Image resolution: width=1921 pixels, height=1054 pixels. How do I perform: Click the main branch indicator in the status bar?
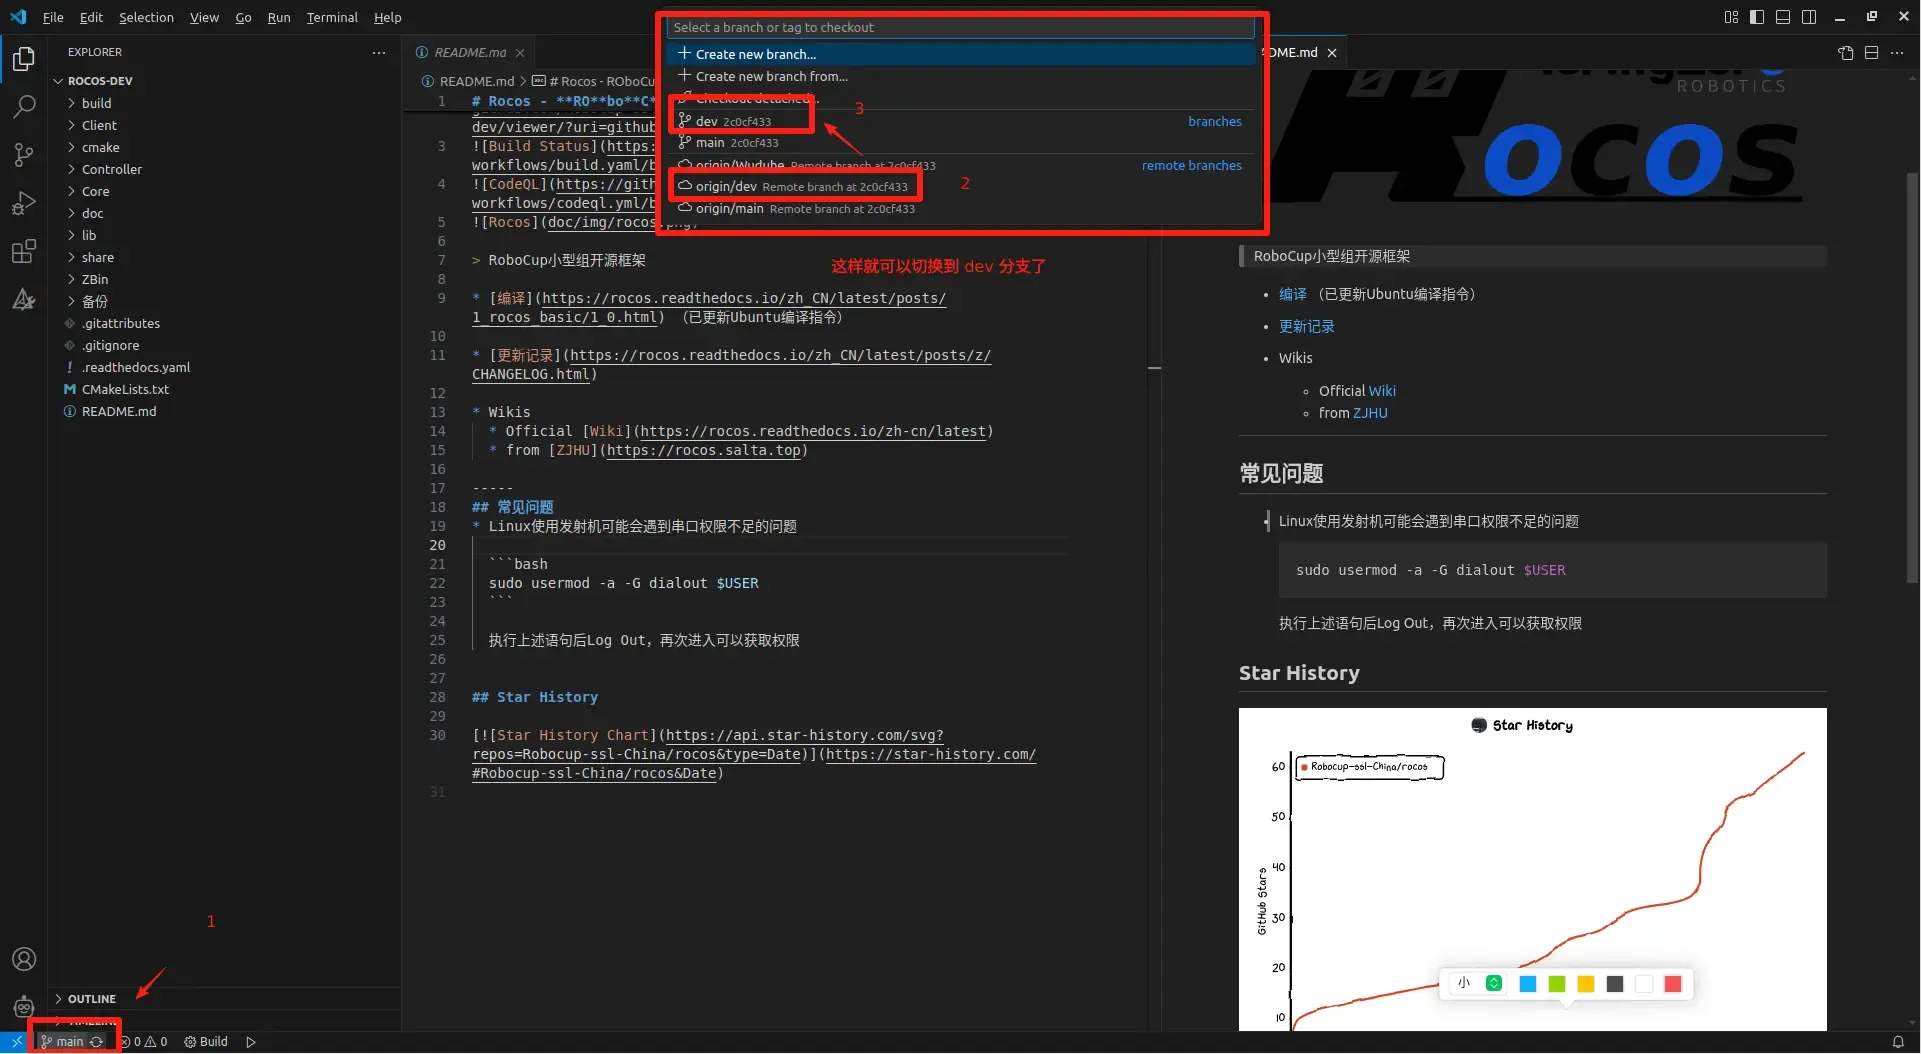coord(62,1041)
